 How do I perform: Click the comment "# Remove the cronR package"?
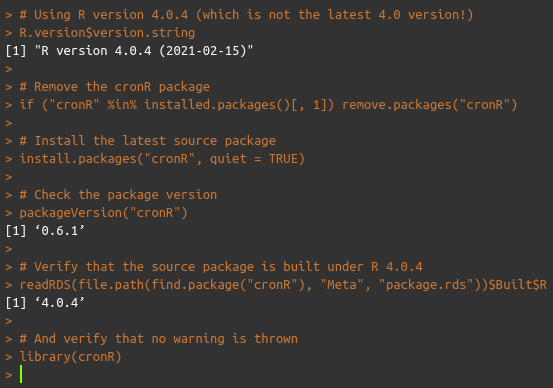(115, 87)
